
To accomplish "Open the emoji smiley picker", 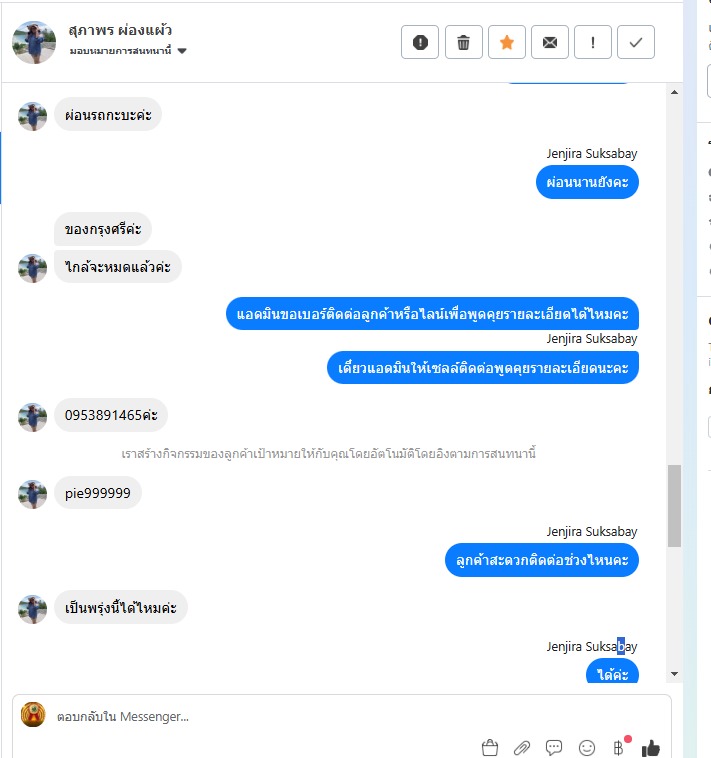I will (x=586, y=748).
